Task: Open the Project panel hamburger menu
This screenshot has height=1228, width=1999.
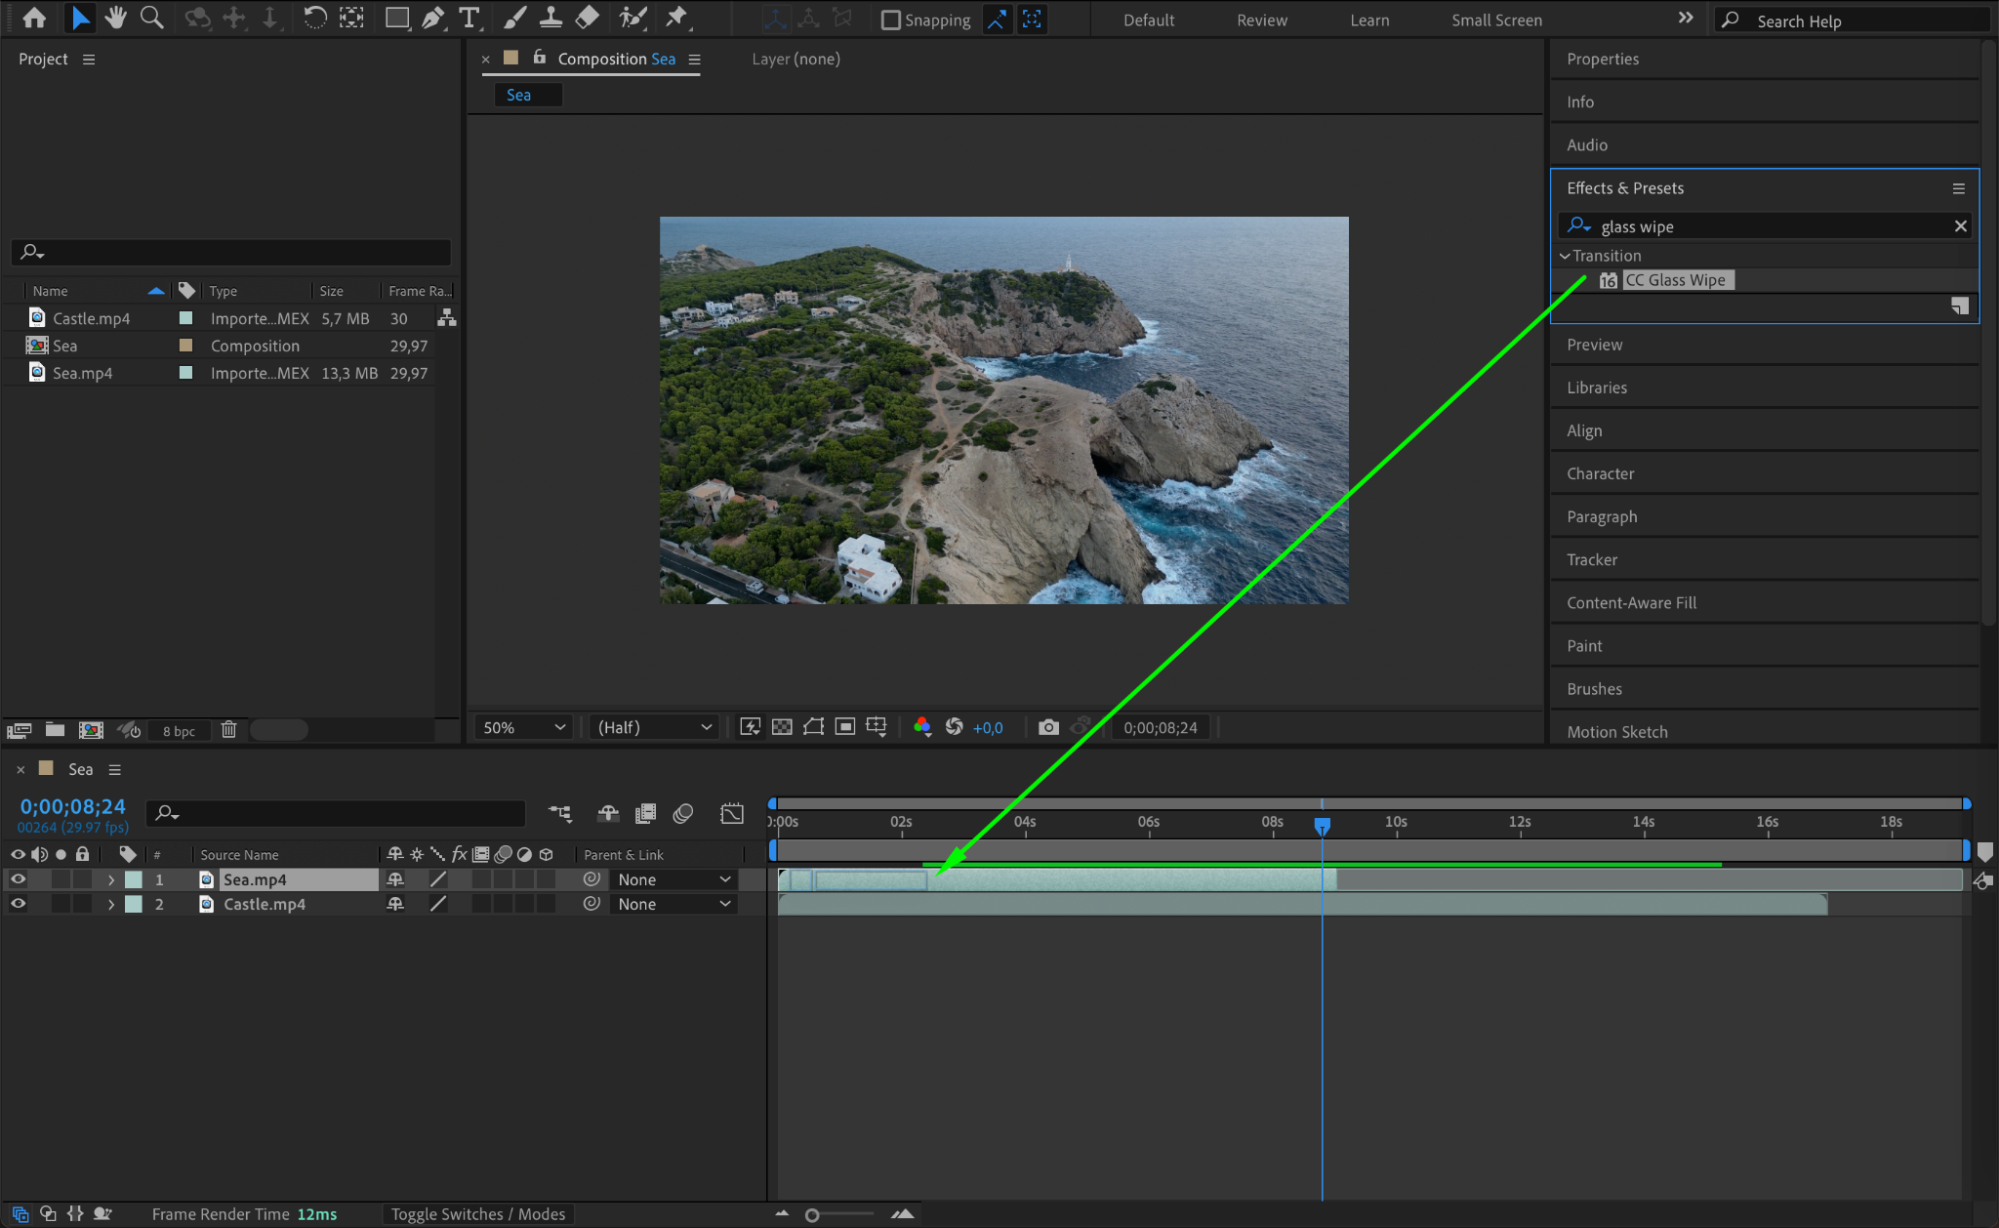Action: (x=89, y=59)
